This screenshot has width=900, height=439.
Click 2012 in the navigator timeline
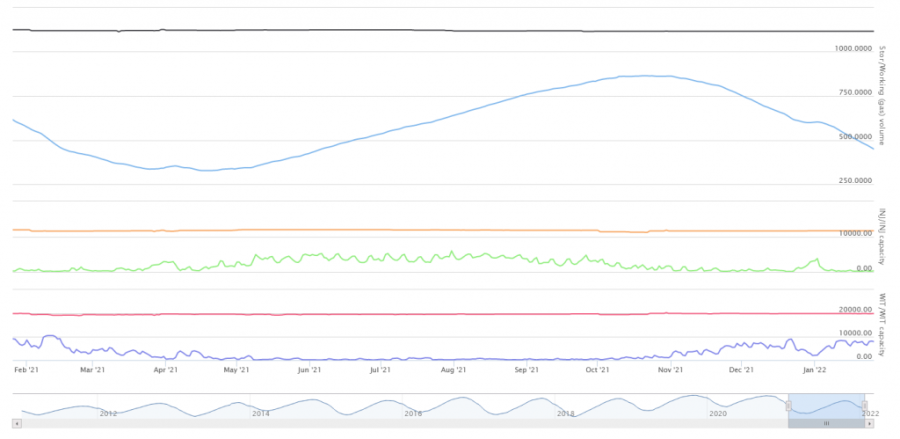pyautogui.click(x=108, y=413)
